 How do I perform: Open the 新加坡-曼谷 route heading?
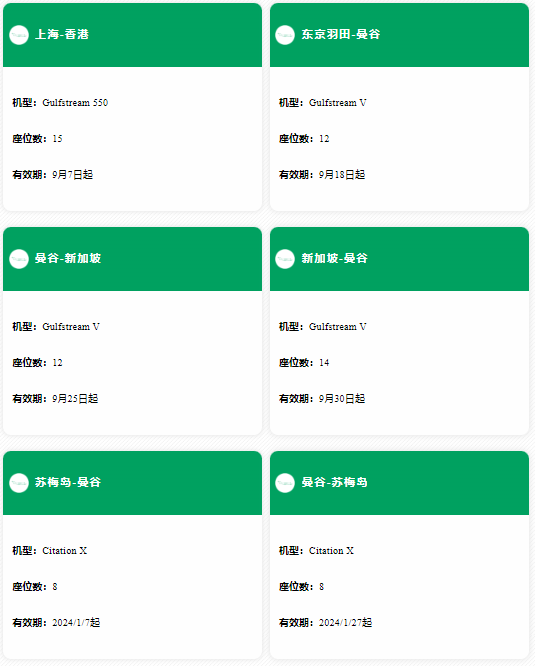coord(335,258)
